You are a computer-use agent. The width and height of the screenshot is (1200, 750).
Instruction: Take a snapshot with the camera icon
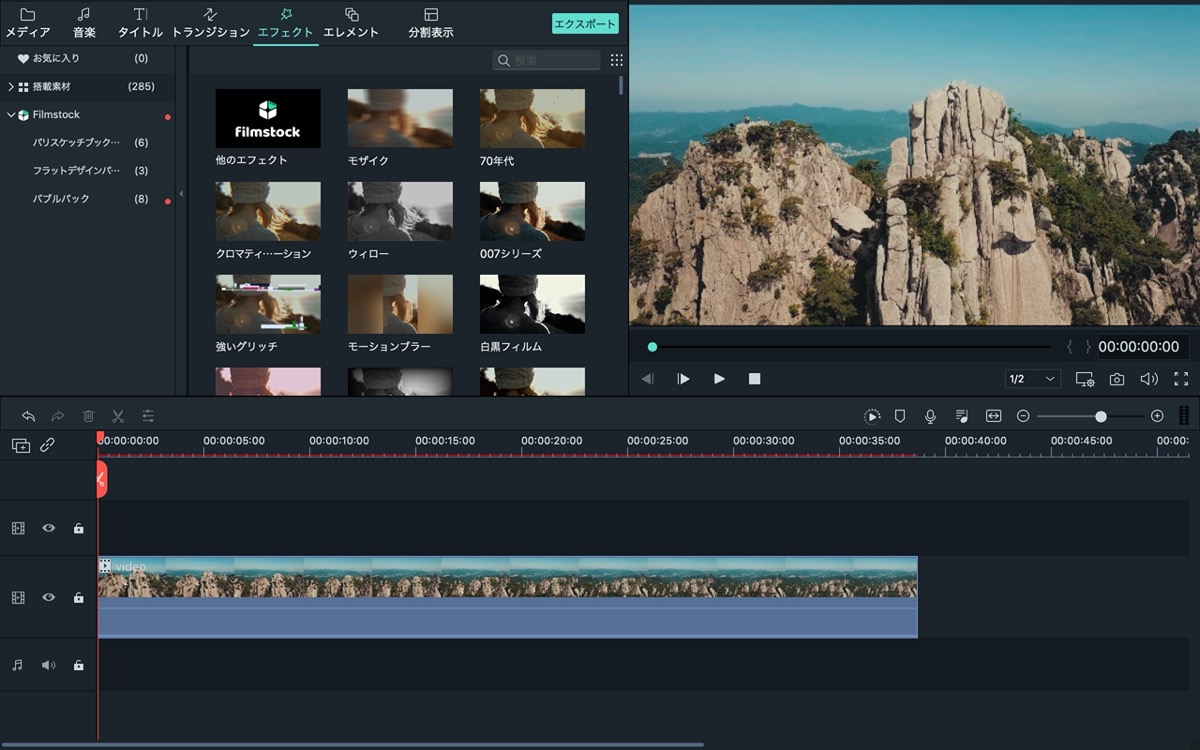[x=1117, y=379]
